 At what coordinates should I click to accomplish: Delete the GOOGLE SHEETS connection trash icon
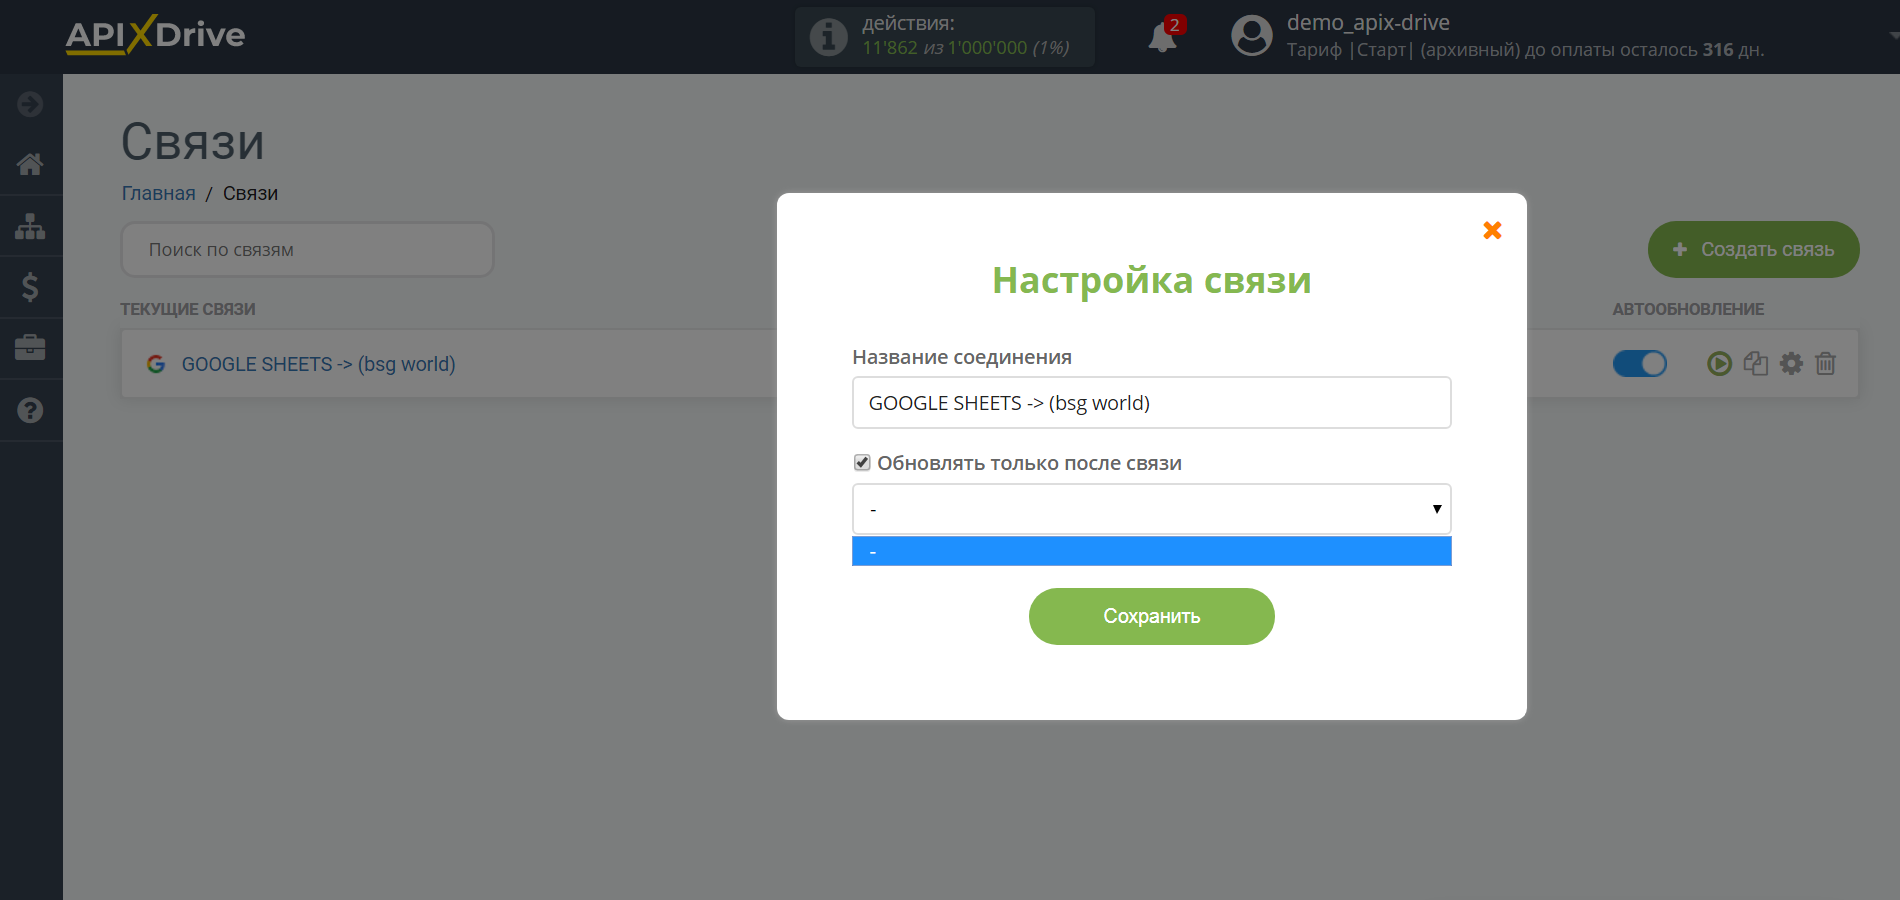click(x=1826, y=363)
